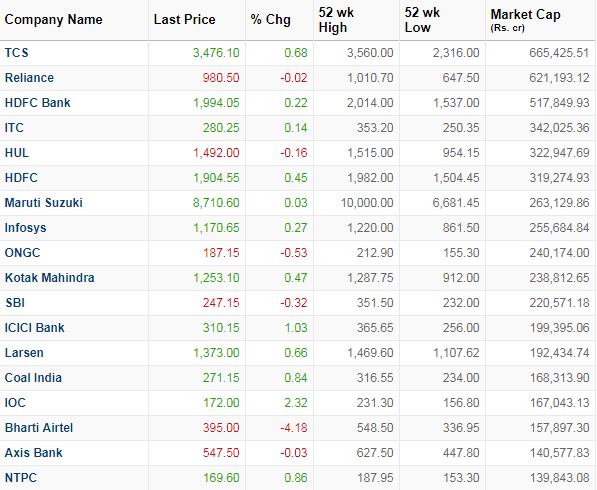Image resolution: width=597 pixels, height=490 pixels.
Task: Open the Maruti Suzuki company link
Action: pos(43,203)
